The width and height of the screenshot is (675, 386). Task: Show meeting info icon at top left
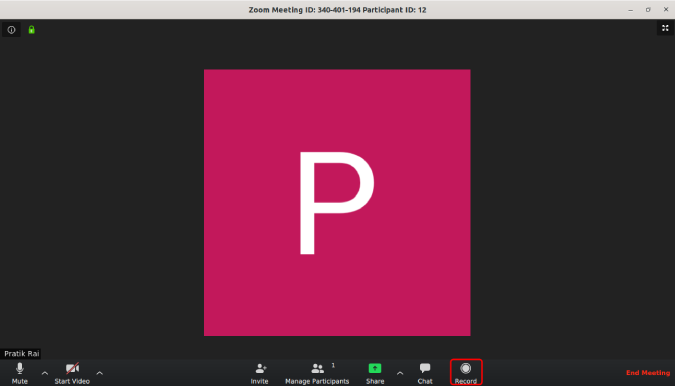11,30
